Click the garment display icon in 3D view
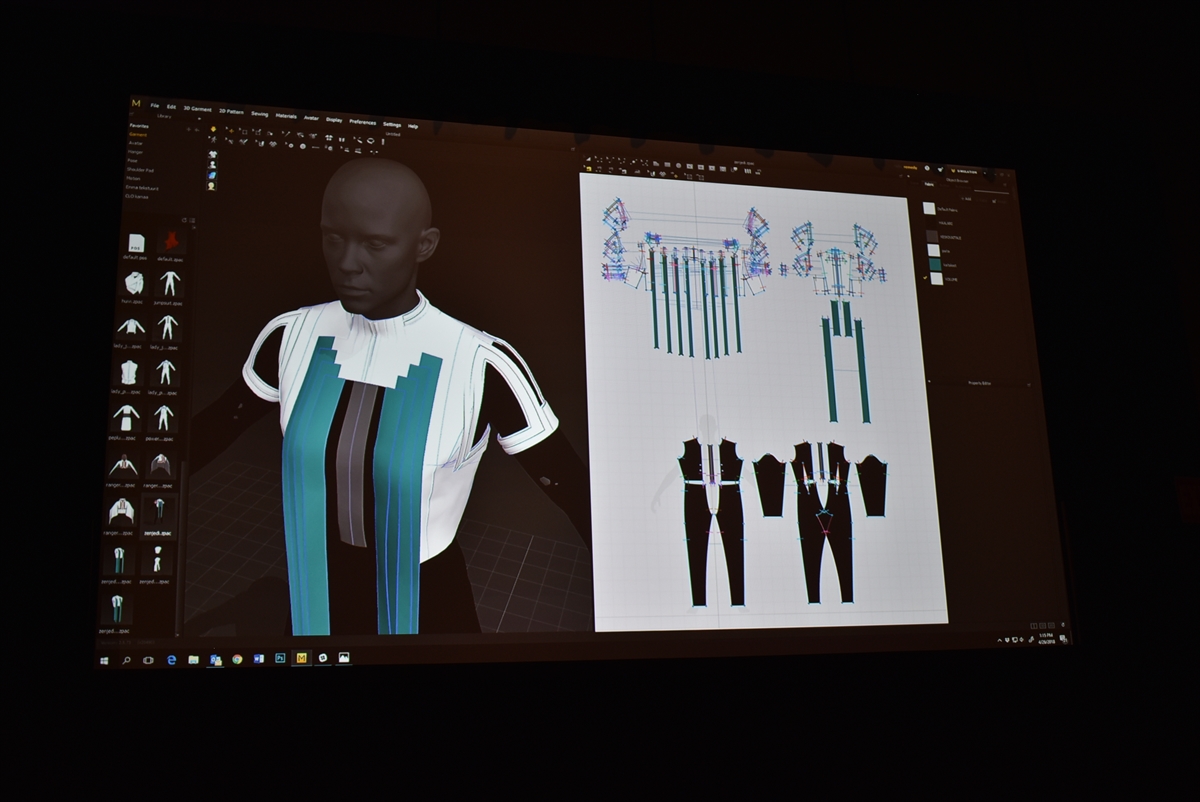Viewport: 1200px width, 802px height. coord(212,154)
